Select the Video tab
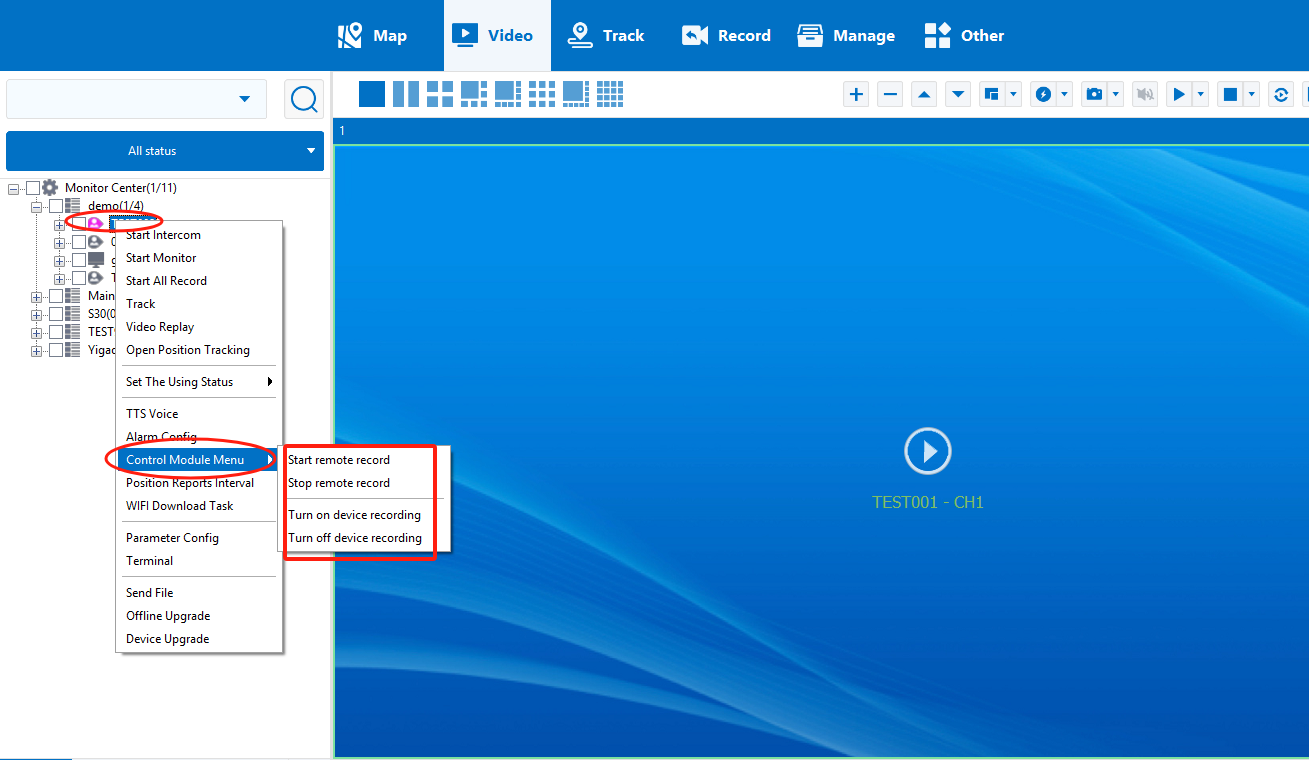Viewport: 1309px width, 760px height. tap(497, 35)
